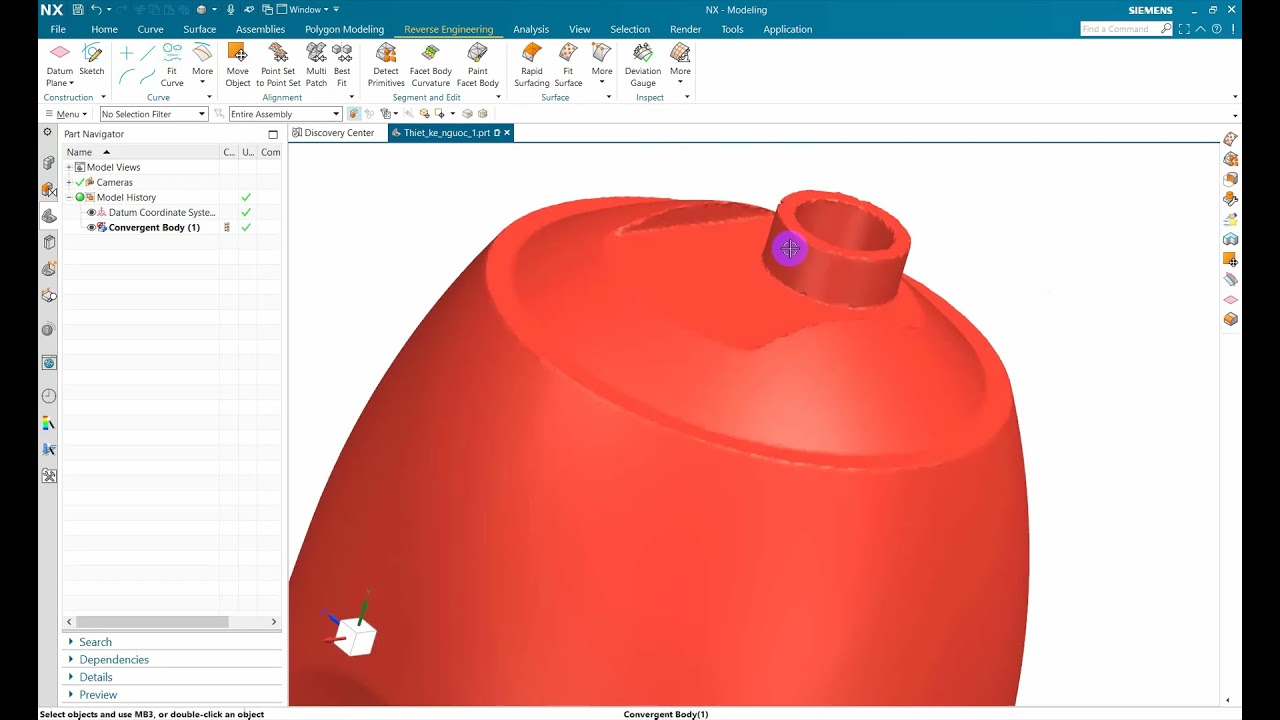Select the Datum Plane tool

[60, 64]
